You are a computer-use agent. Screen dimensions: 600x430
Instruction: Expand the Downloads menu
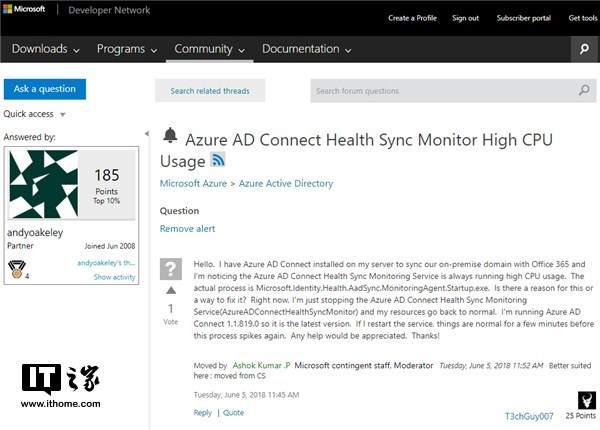coord(46,49)
